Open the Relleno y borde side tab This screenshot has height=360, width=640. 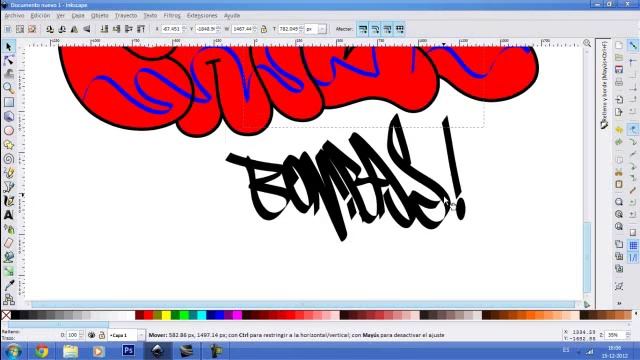tap(604, 84)
